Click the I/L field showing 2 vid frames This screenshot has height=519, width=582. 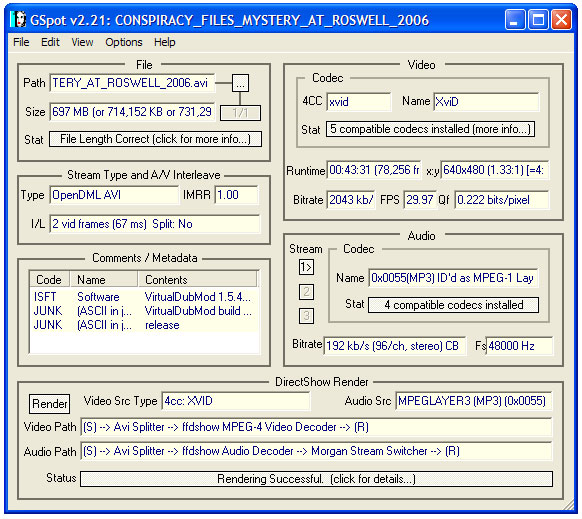point(155,224)
